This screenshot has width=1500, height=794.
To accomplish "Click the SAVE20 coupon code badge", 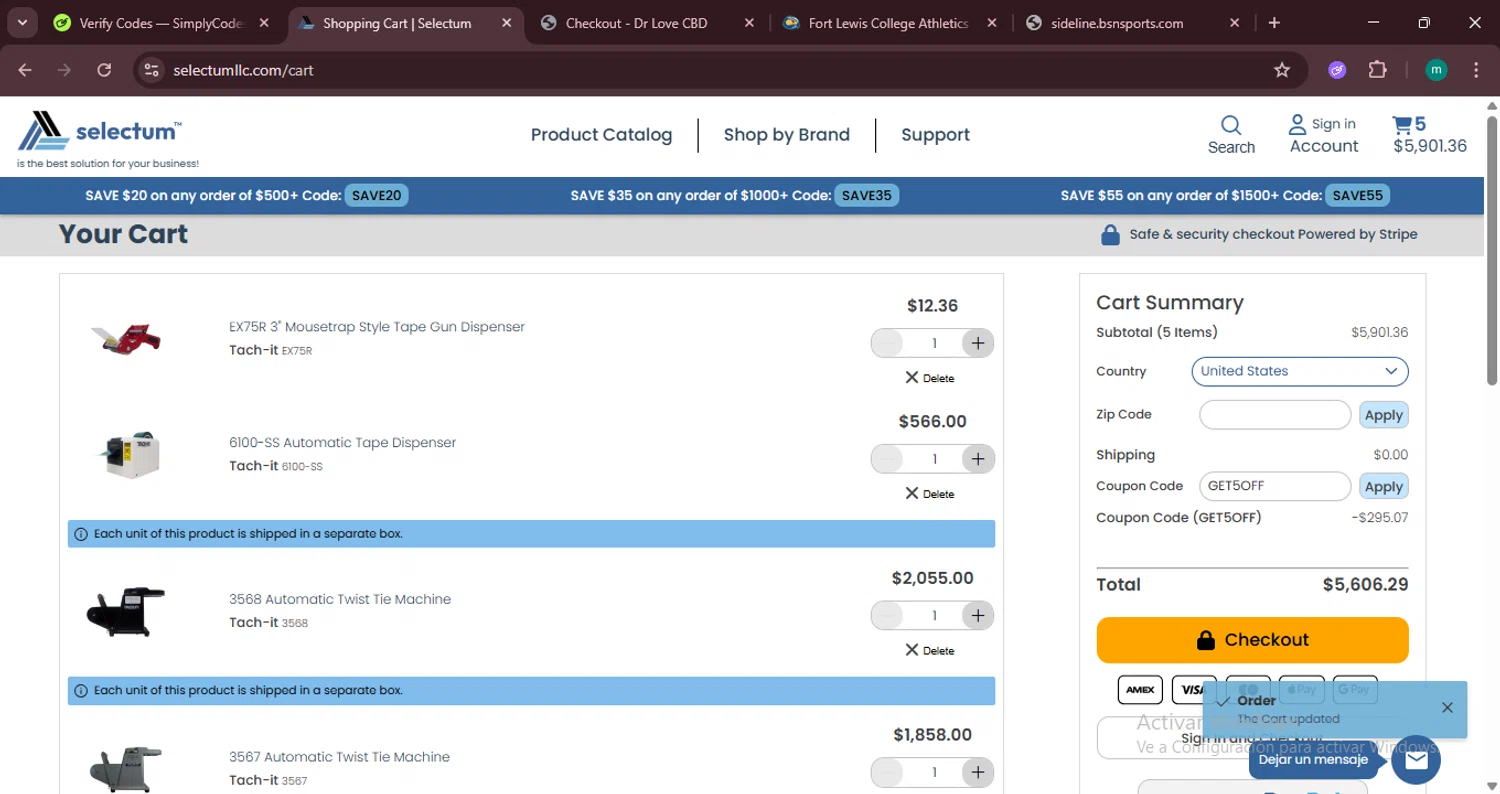I will 376,195.
